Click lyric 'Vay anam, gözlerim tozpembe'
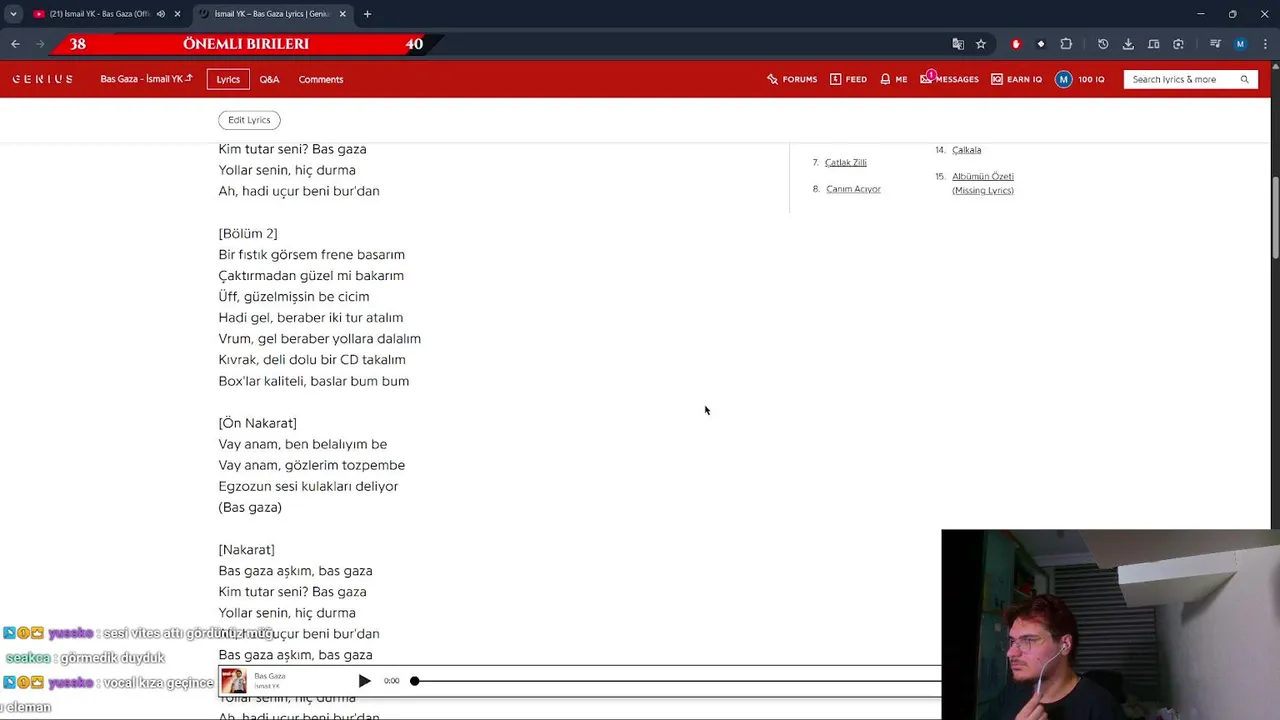Viewport: 1280px width, 720px height. point(312,465)
